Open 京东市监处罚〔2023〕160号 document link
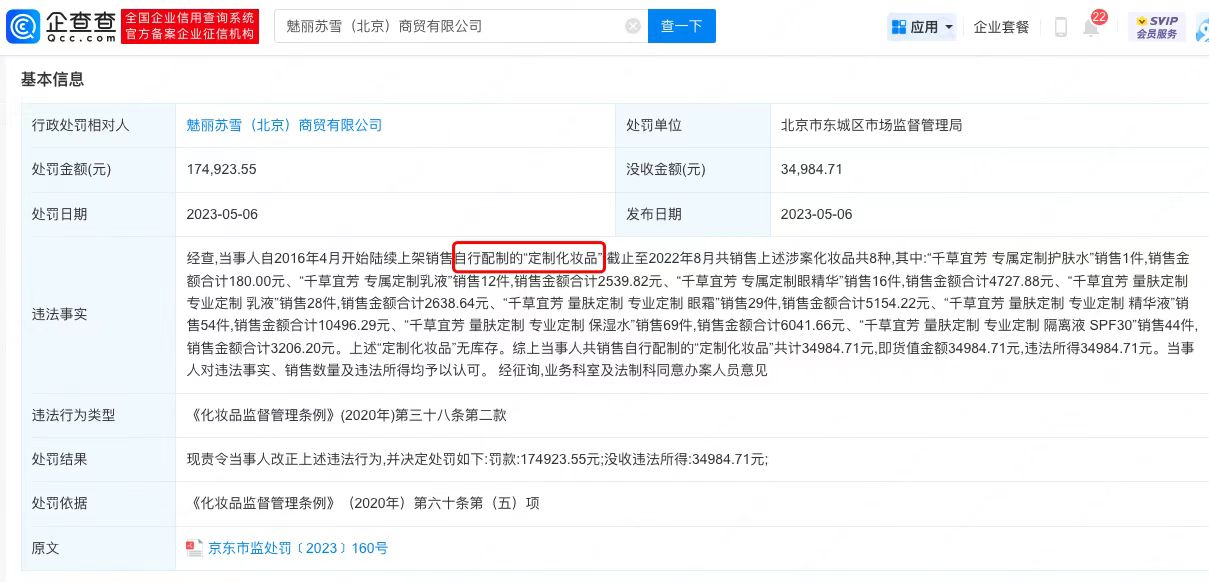The width and height of the screenshot is (1209, 582). (x=297, y=548)
